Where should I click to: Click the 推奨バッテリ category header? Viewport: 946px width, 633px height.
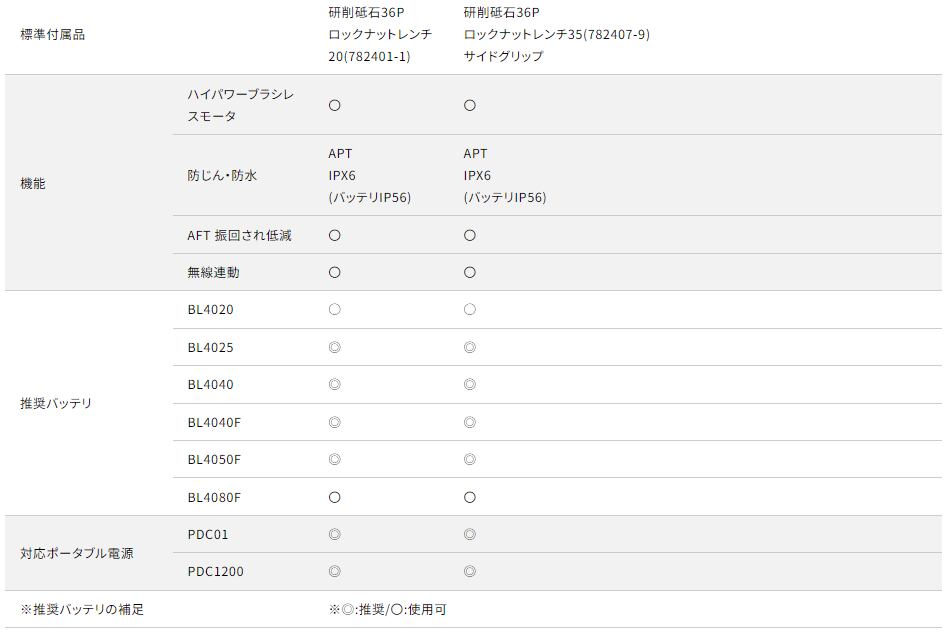56,403
